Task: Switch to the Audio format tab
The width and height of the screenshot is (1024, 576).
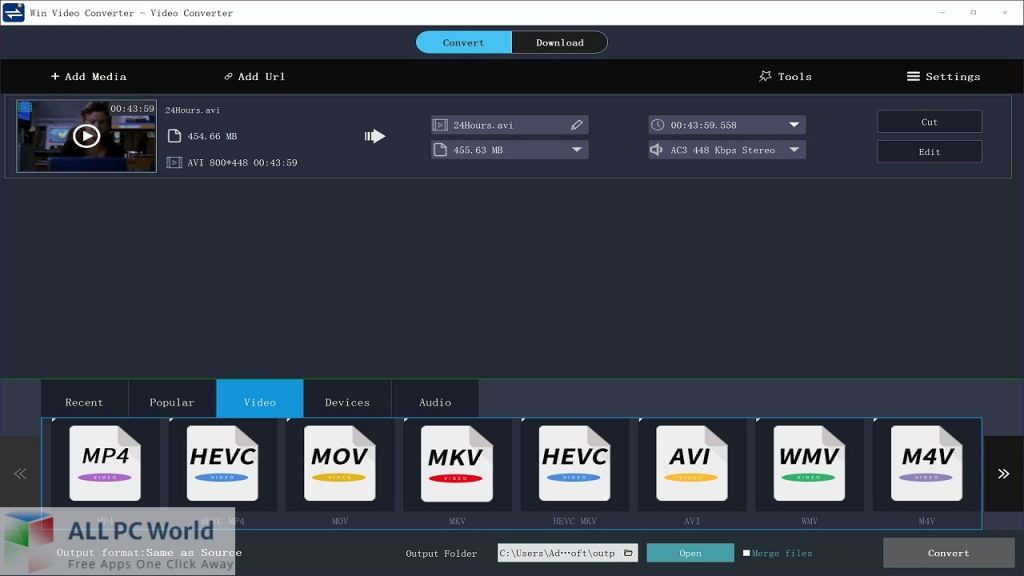Action: (435, 402)
